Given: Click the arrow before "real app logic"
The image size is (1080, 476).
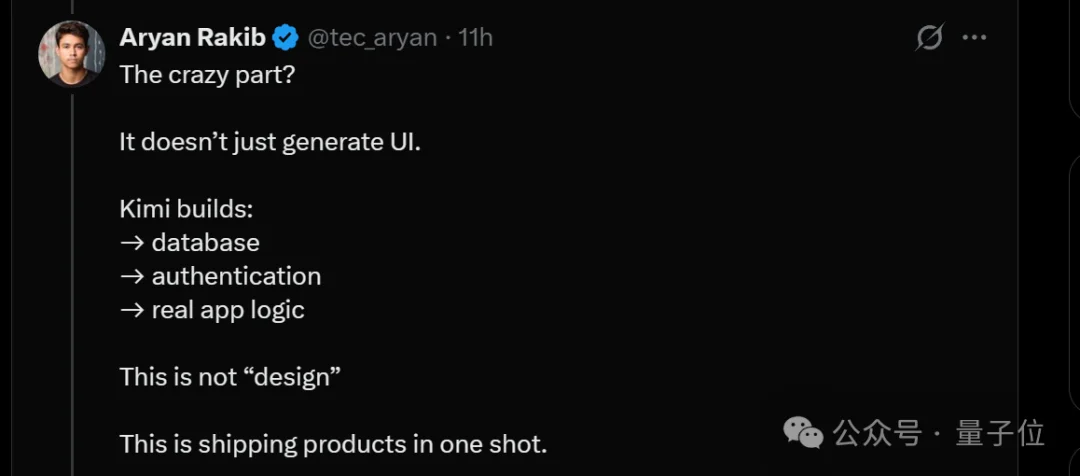Looking at the screenshot, I should pyautogui.click(x=132, y=310).
